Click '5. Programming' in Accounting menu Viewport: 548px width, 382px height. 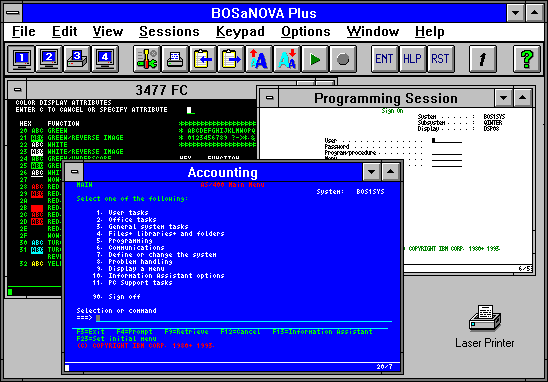click(124, 240)
